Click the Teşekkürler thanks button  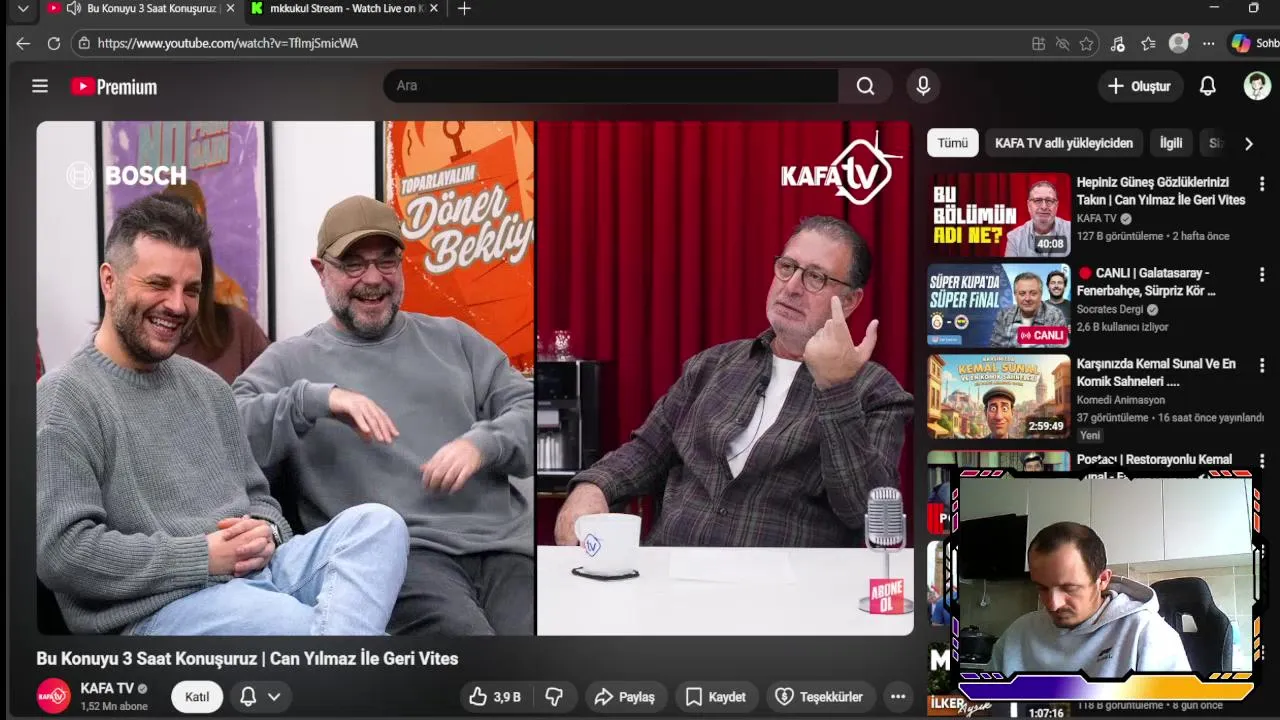(x=820, y=697)
